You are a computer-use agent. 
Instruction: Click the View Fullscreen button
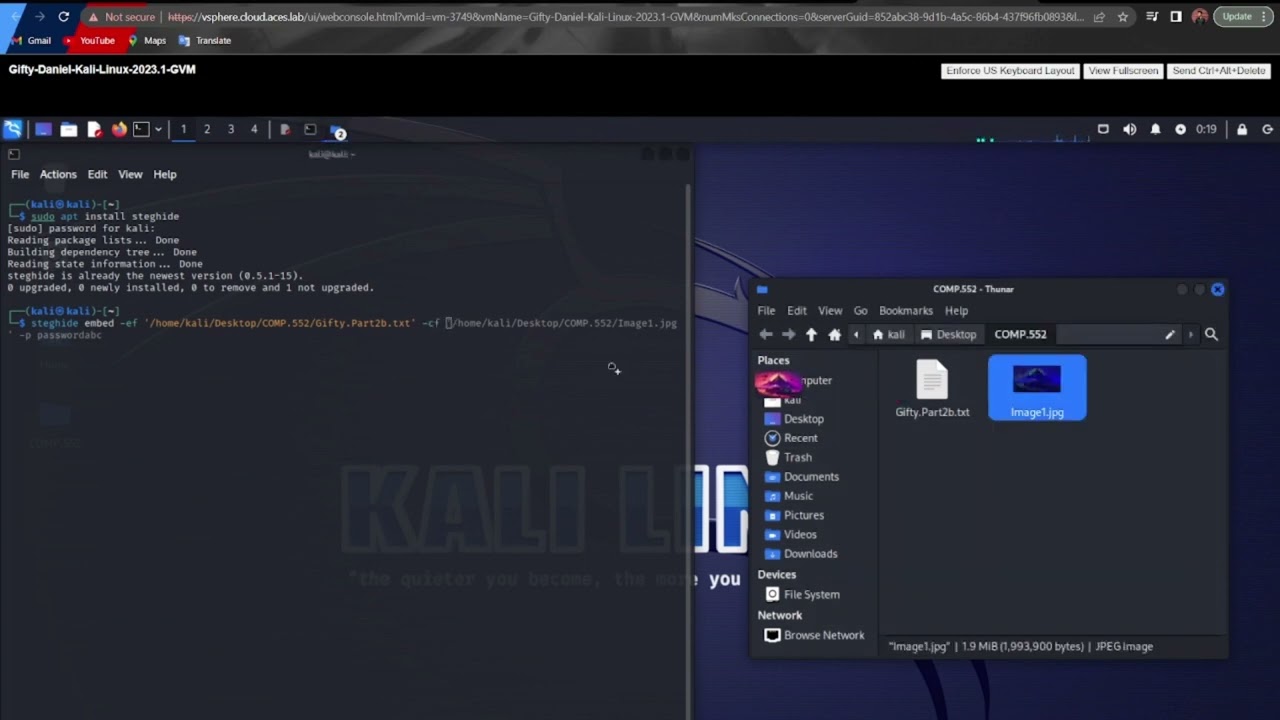pos(1123,71)
